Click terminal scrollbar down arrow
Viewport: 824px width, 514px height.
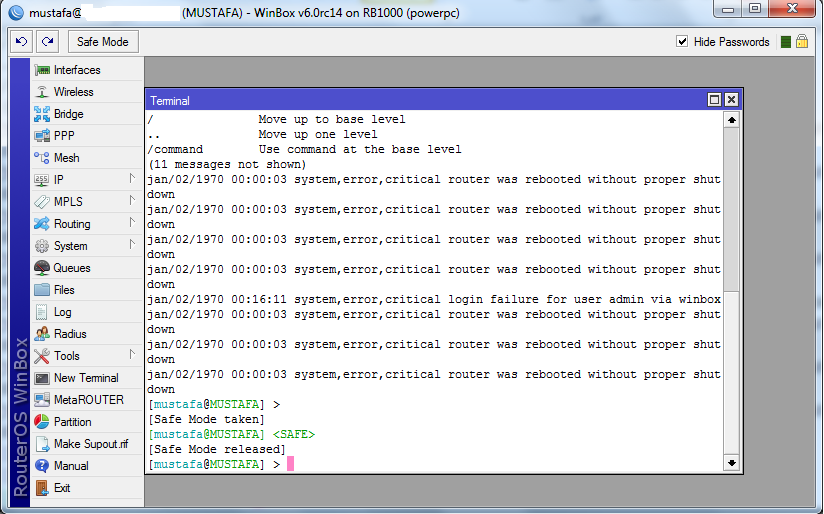click(x=732, y=463)
